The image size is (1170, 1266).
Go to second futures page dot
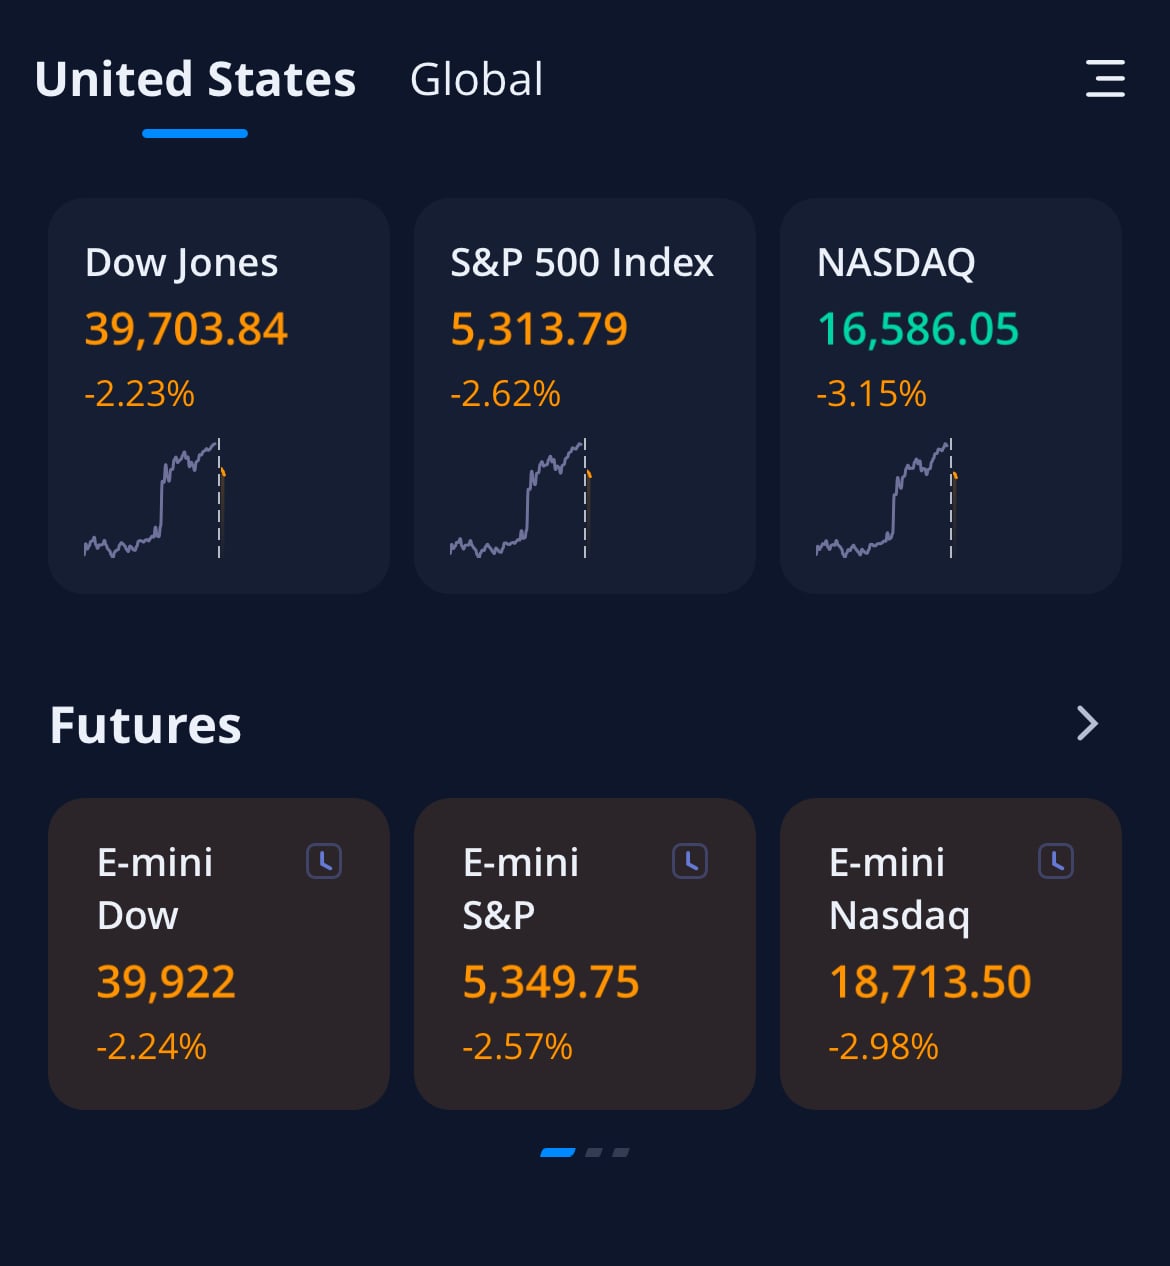[x=594, y=1153]
